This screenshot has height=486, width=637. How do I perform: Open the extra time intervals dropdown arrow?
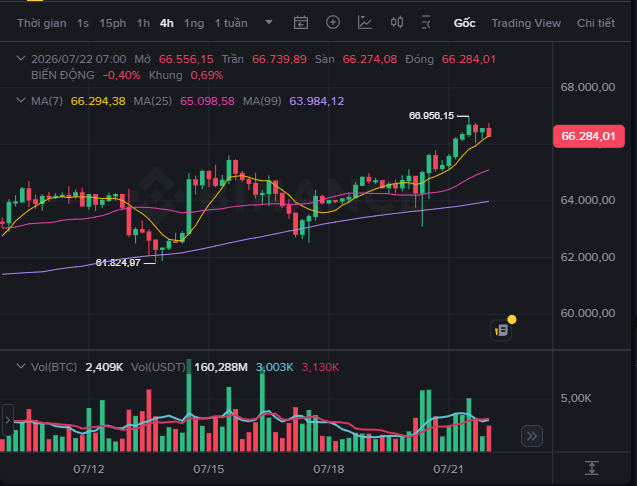point(269,22)
